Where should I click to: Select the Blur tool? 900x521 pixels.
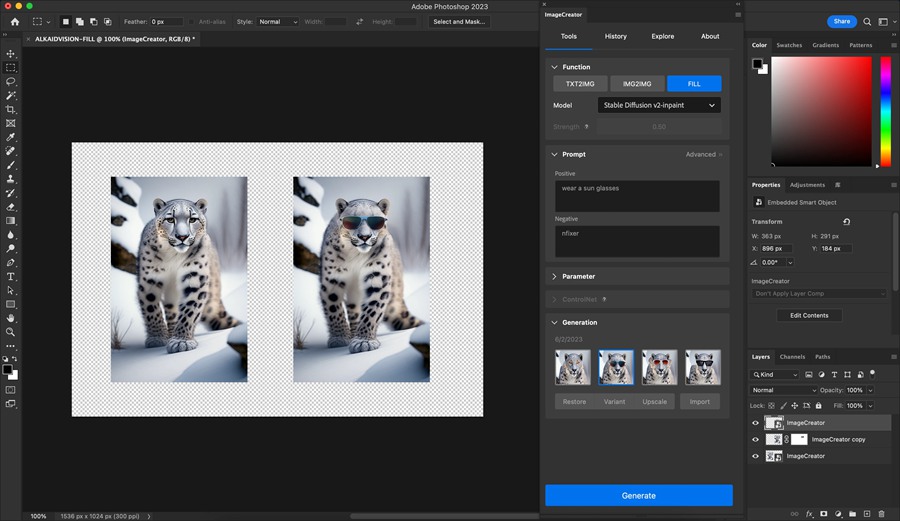coord(10,235)
